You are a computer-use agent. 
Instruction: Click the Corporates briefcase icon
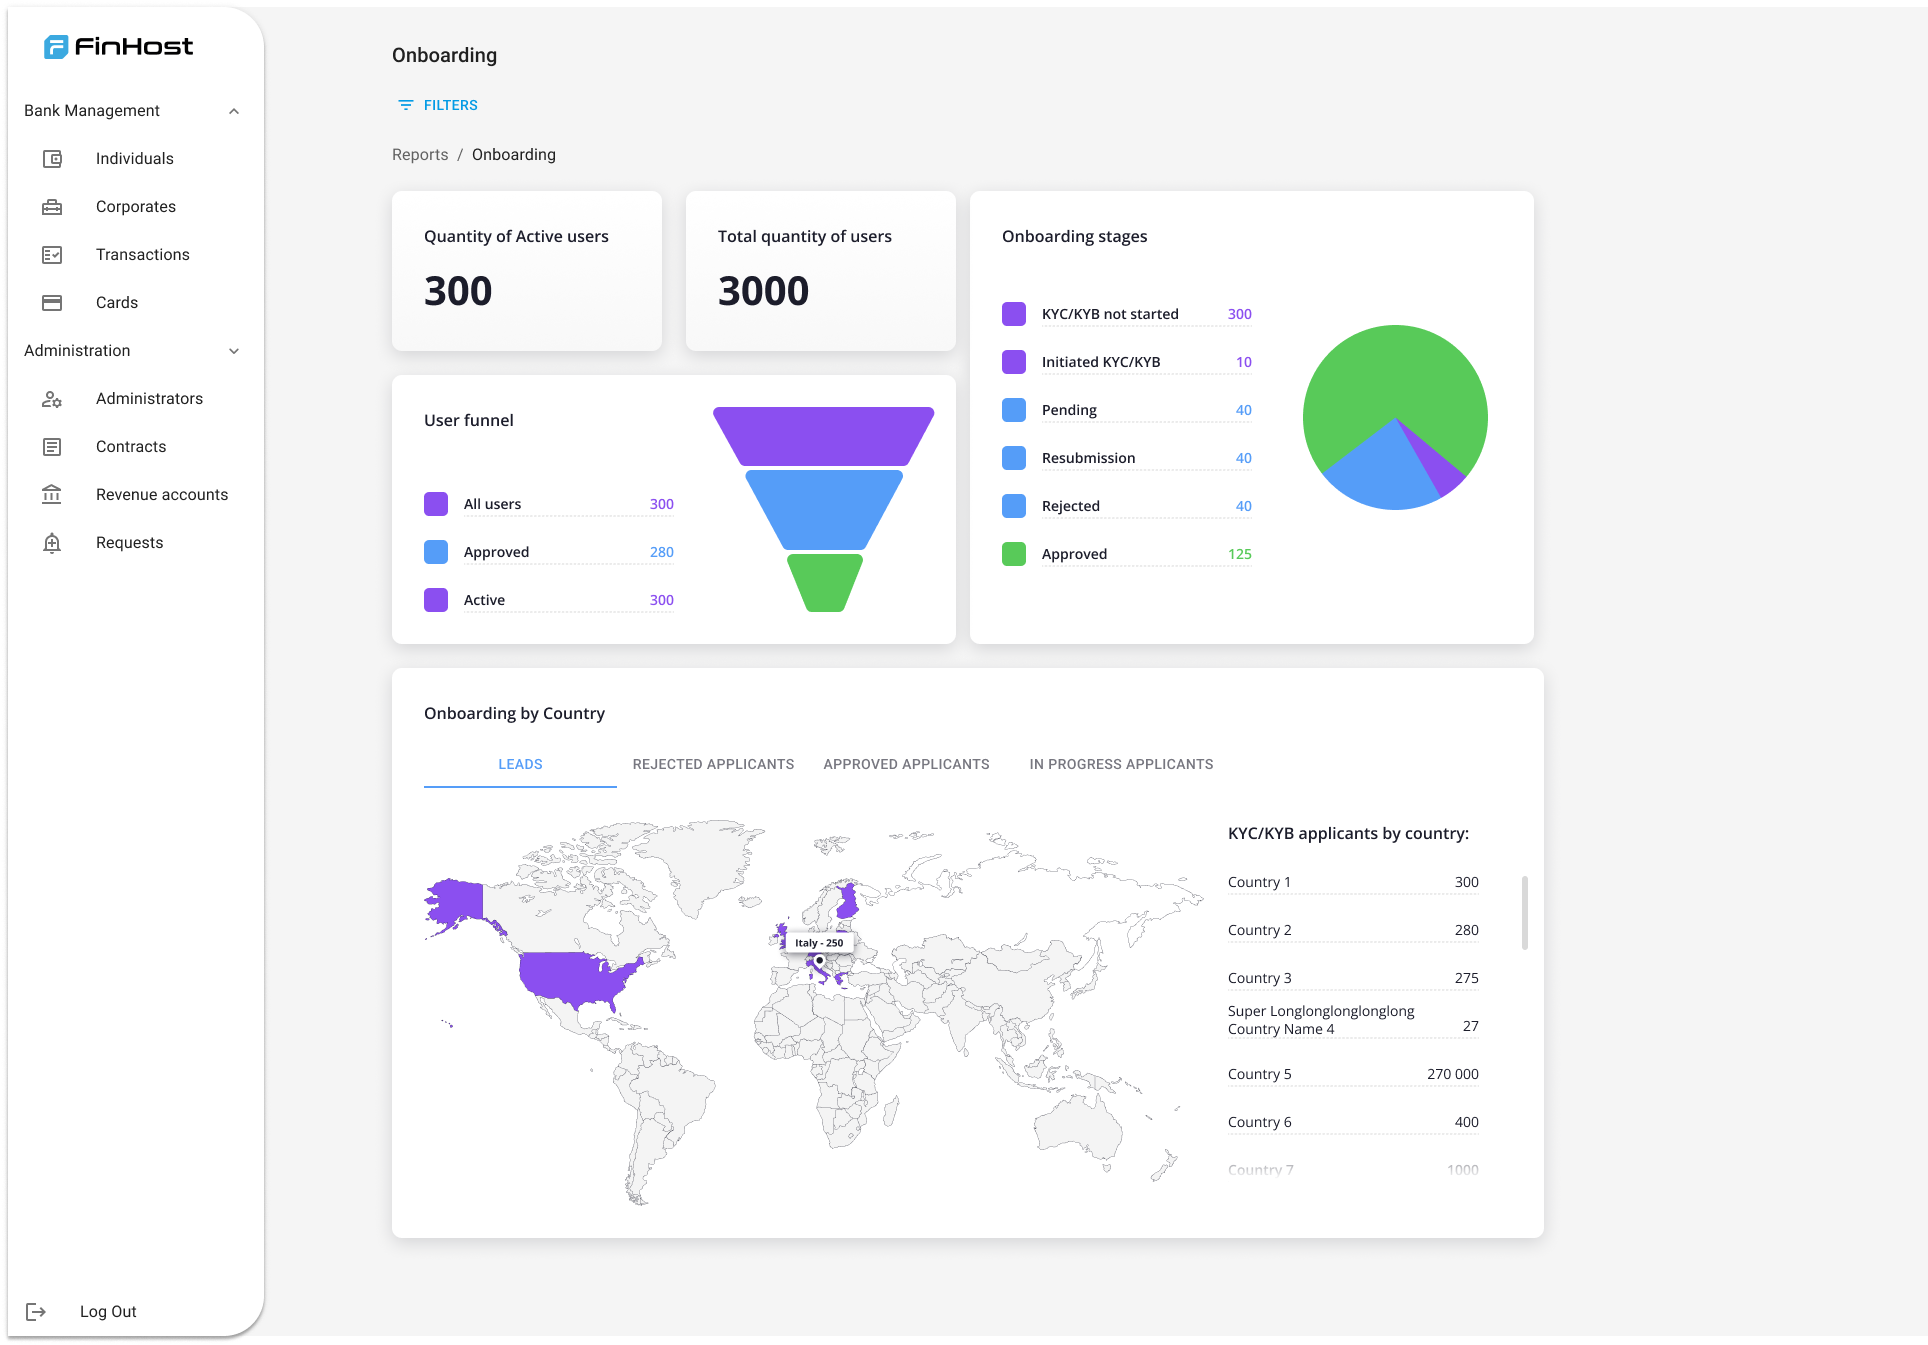52,207
